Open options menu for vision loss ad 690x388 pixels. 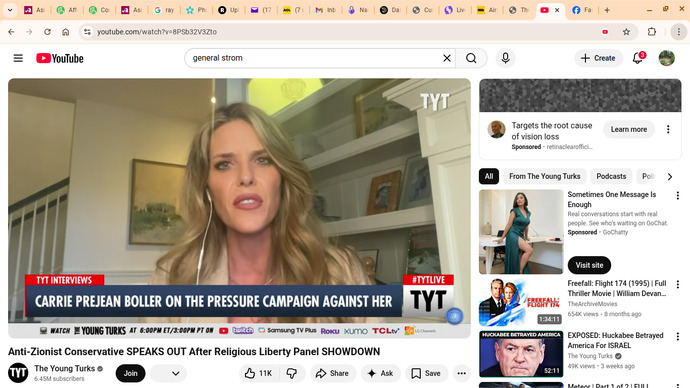pyautogui.click(x=668, y=129)
